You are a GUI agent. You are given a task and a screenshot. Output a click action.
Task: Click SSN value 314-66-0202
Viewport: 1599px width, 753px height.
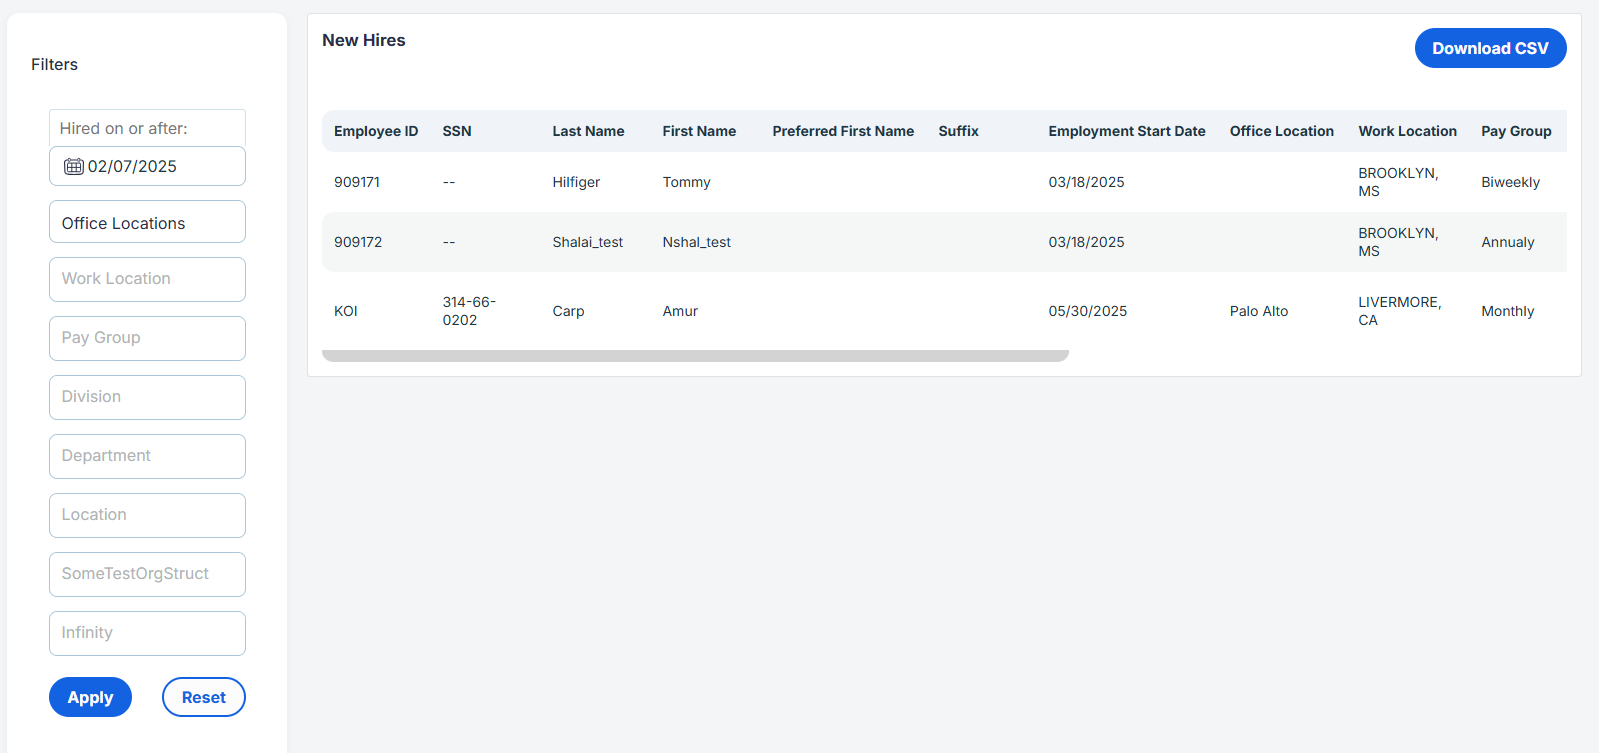[x=469, y=311]
